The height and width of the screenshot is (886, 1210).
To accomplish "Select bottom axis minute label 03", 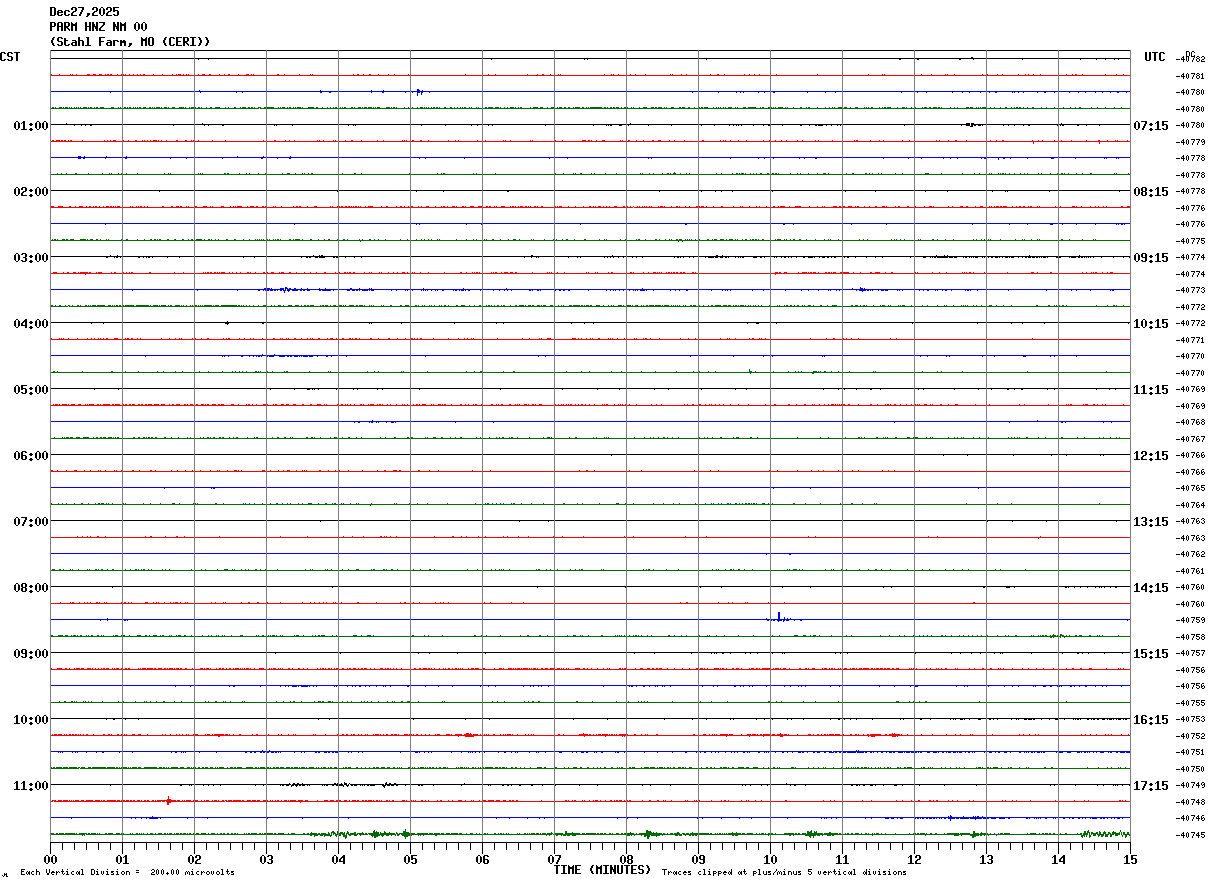I will point(266,859).
